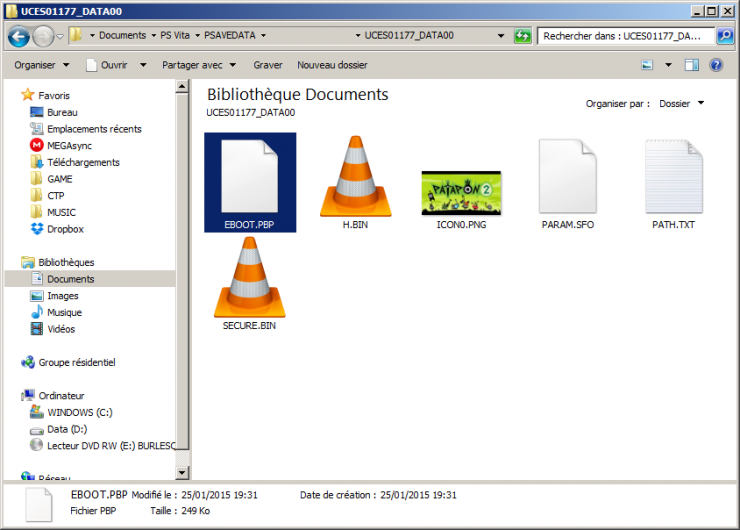
Task: Open Emplacements récents in sidebar
Action: pos(85,129)
